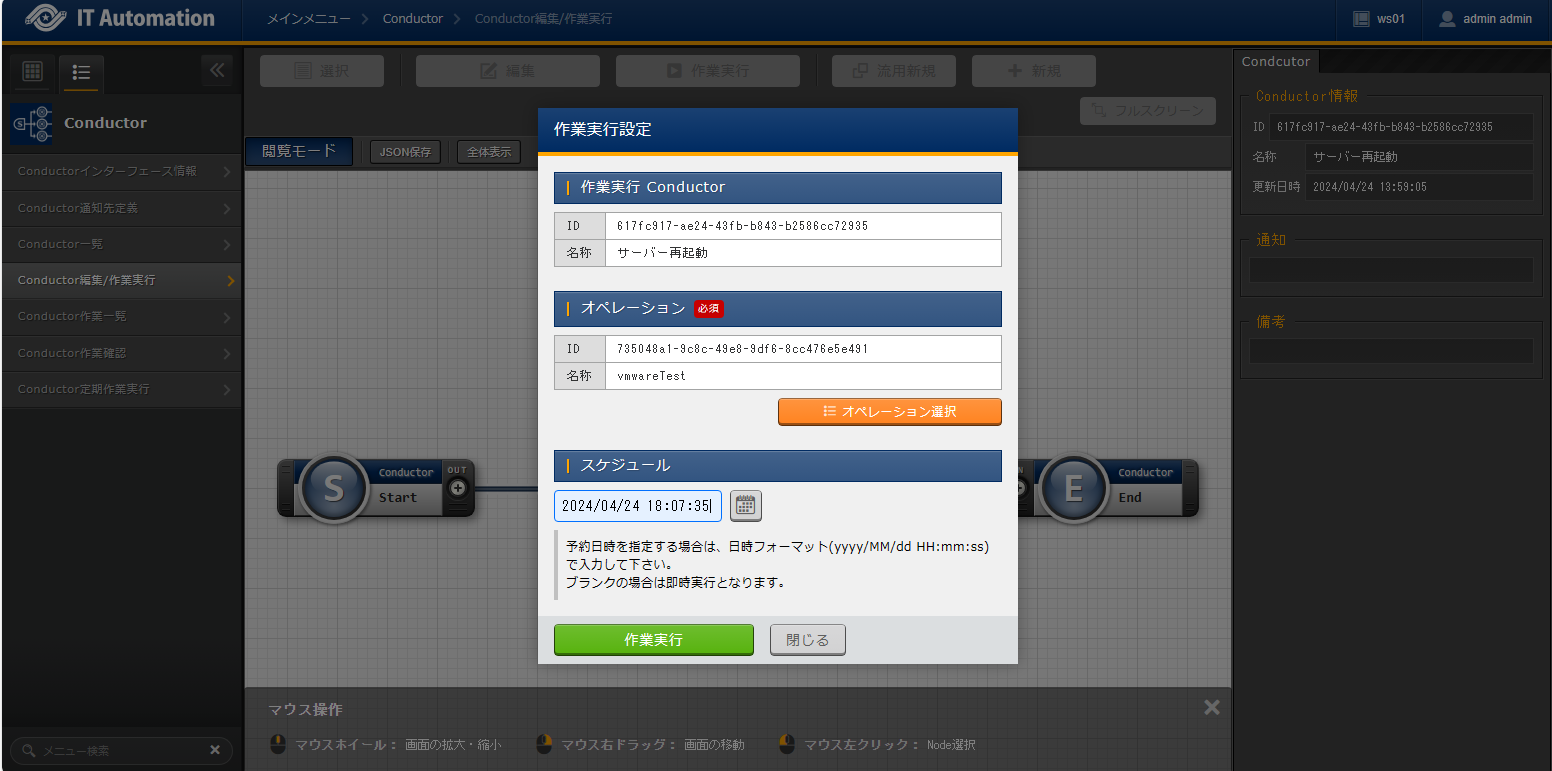
Task: Close the mouse operation help panel
Action: pos(1211,708)
